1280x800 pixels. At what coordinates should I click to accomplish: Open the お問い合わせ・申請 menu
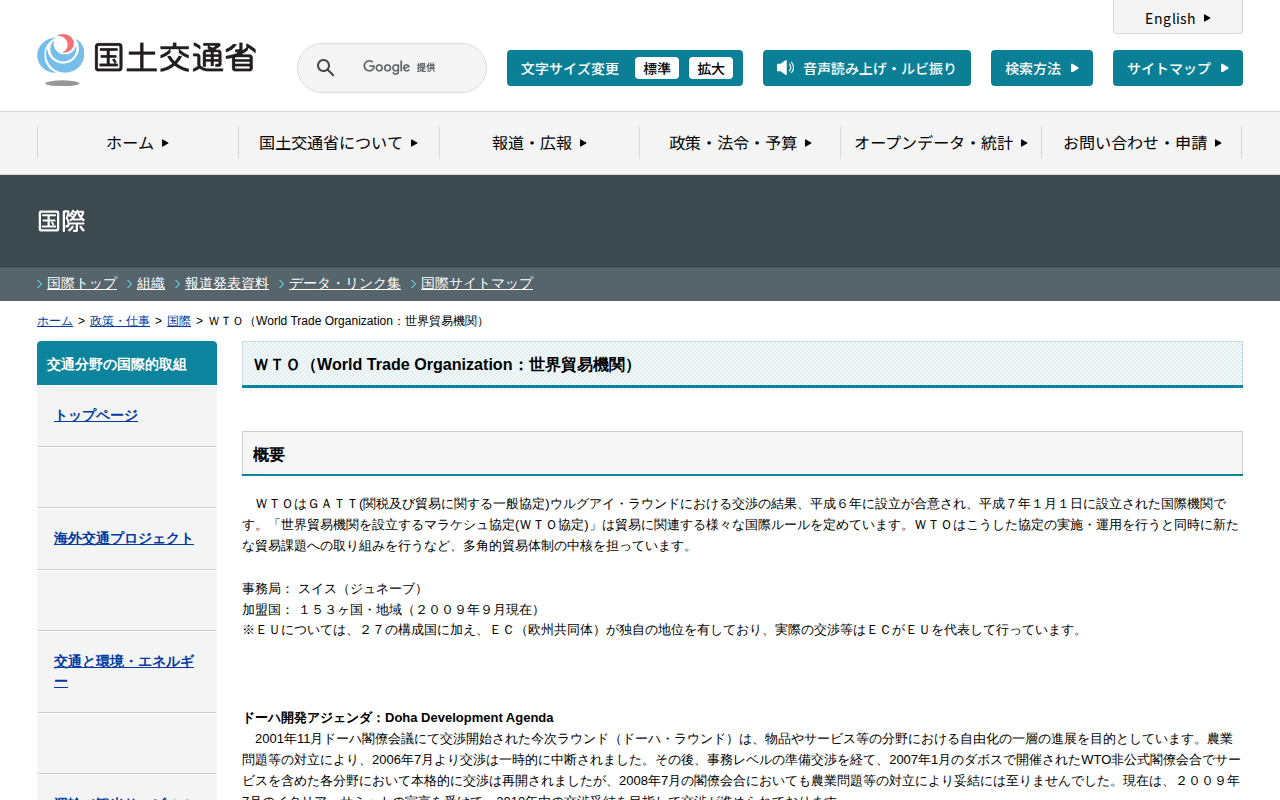click(x=1141, y=143)
